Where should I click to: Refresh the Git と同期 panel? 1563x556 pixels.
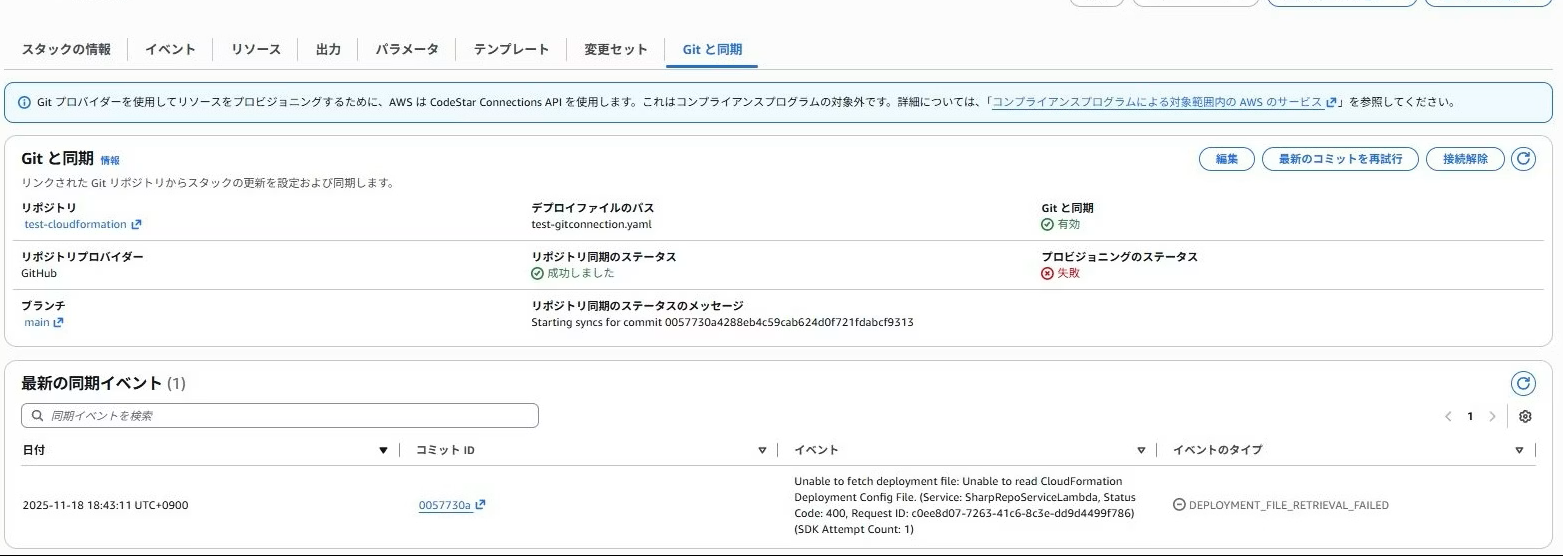tap(1523, 159)
